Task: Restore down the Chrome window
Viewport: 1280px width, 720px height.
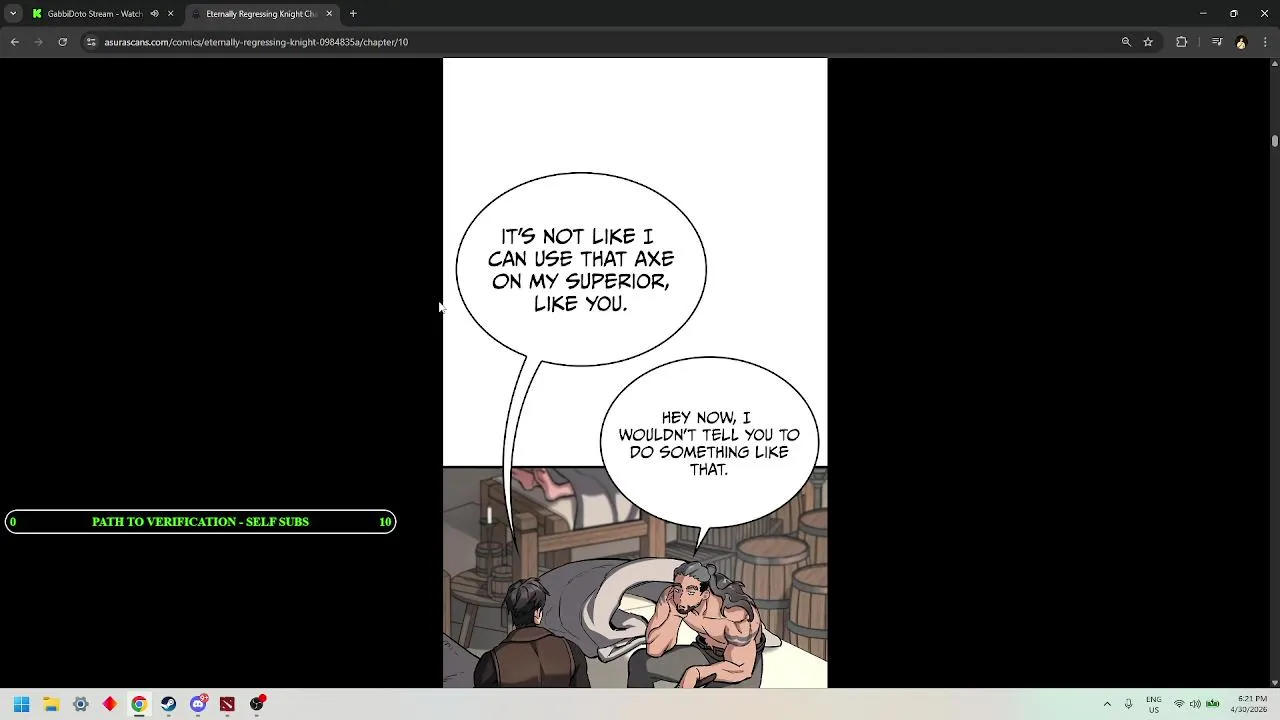Action: pos(1234,14)
